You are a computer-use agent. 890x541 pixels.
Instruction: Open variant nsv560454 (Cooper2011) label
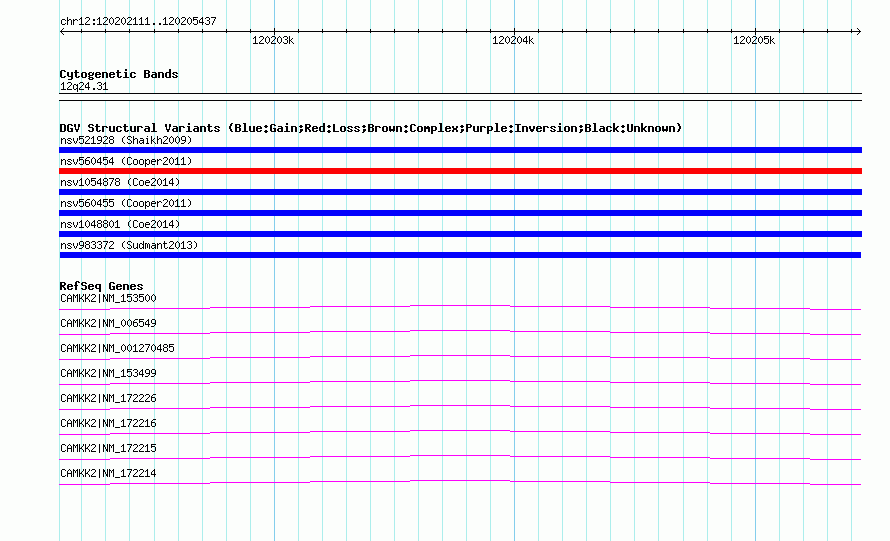tap(126, 161)
